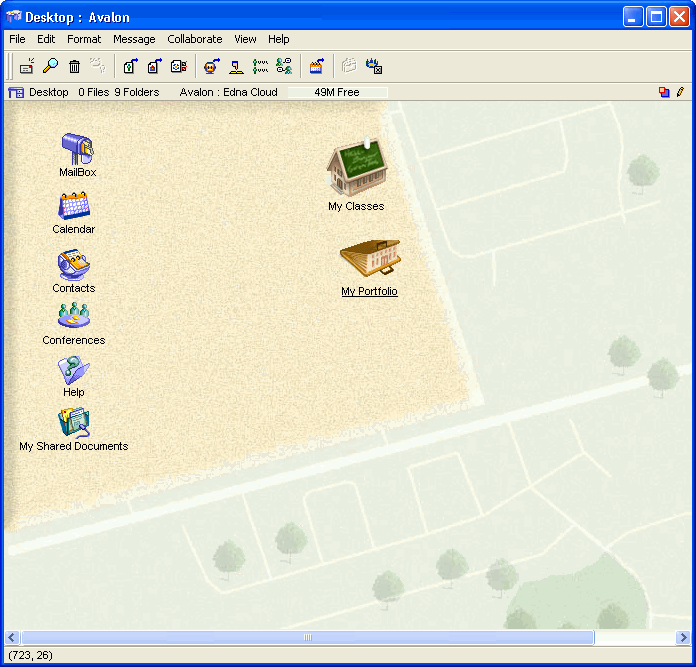
Task: Open the Help desktop icon
Action: point(74,370)
